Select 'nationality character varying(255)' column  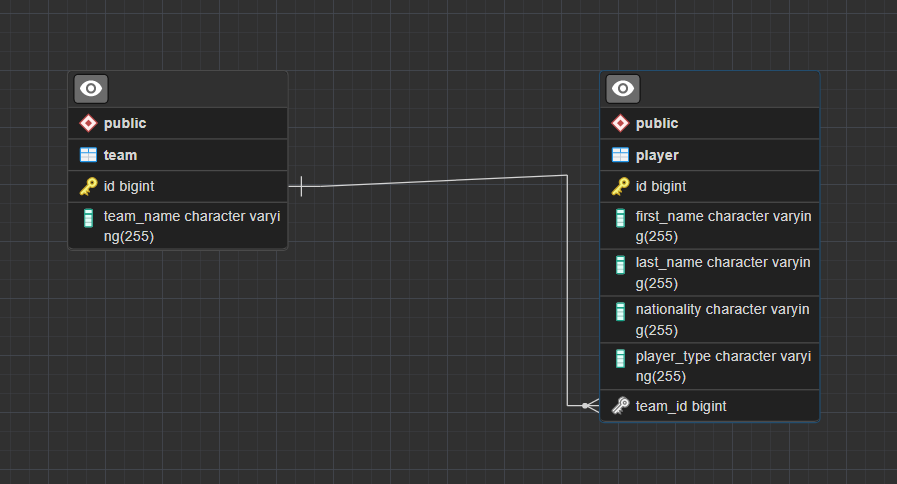click(x=710, y=320)
